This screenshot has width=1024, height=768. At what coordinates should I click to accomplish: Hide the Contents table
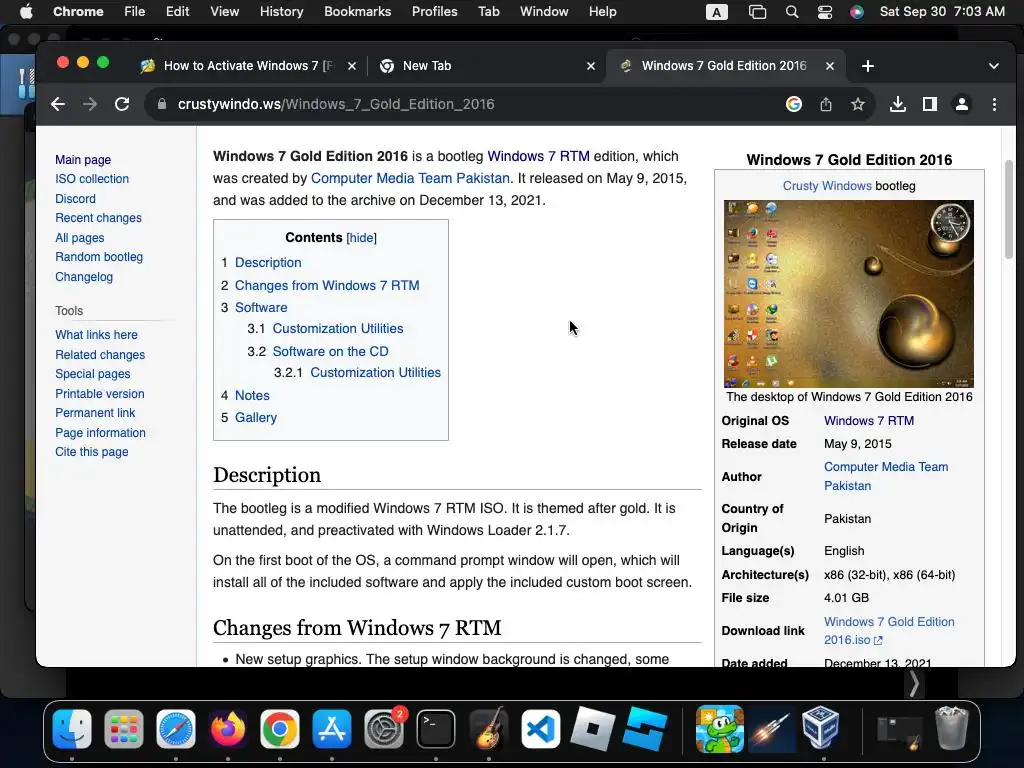[361, 238]
